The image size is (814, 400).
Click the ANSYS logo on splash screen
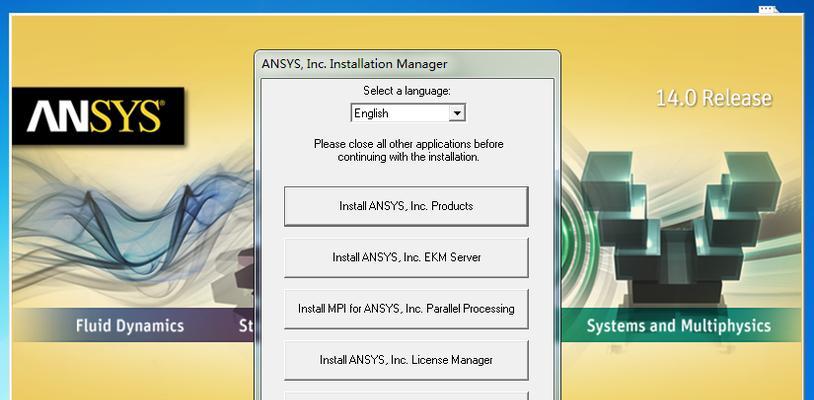[x=98, y=116]
